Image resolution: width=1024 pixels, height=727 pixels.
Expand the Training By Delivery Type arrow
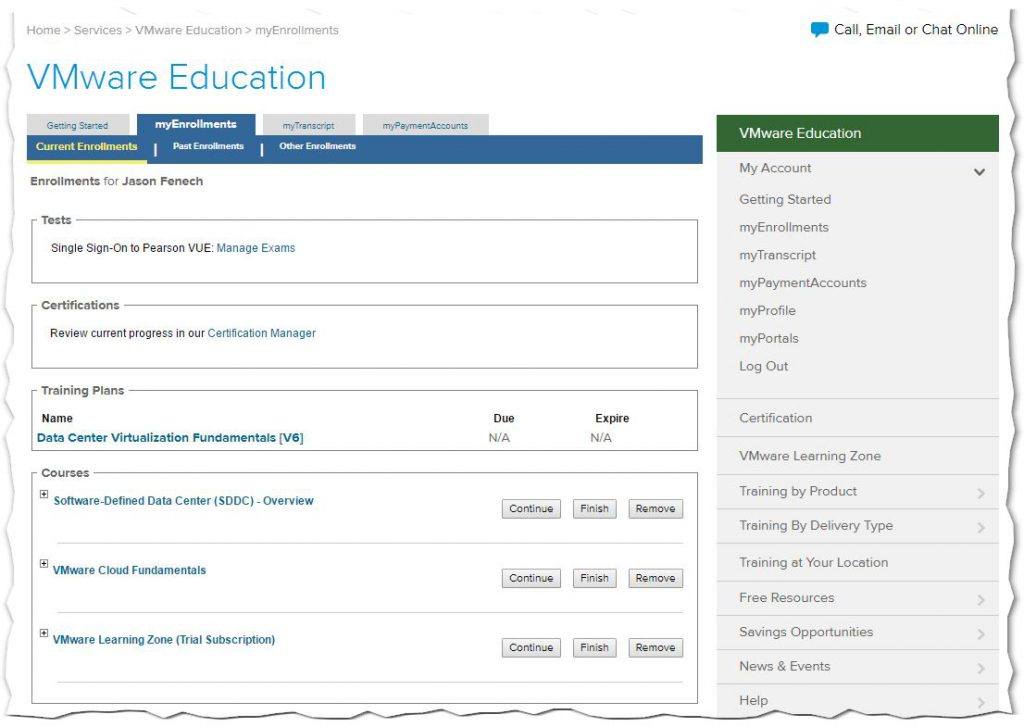pos(981,527)
